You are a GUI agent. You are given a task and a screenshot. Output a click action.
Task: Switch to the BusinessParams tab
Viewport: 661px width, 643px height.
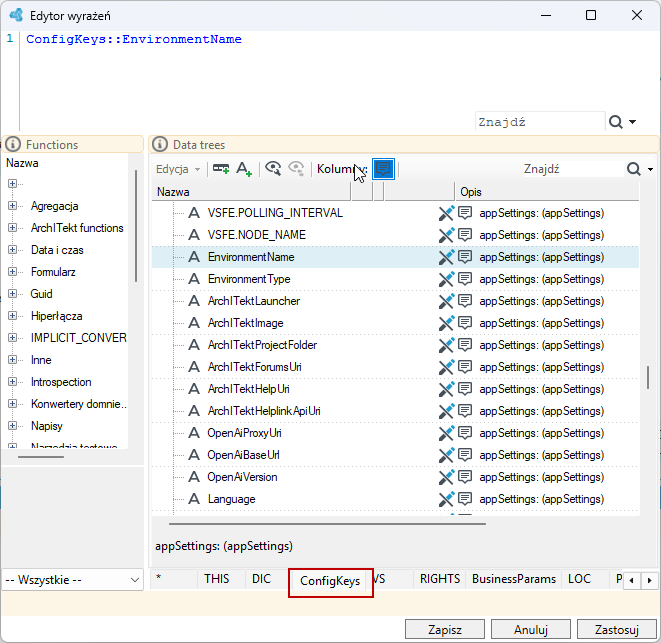pyautogui.click(x=514, y=579)
